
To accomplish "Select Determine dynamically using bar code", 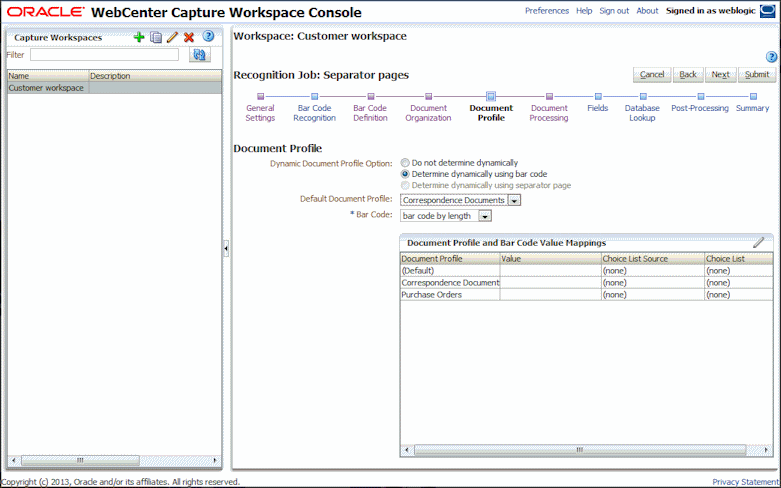I will pos(405,174).
